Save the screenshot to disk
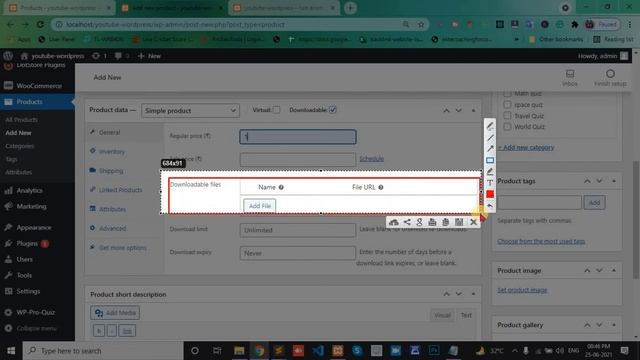The width and height of the screenshot is (640, 360). [x=459, y=222]
